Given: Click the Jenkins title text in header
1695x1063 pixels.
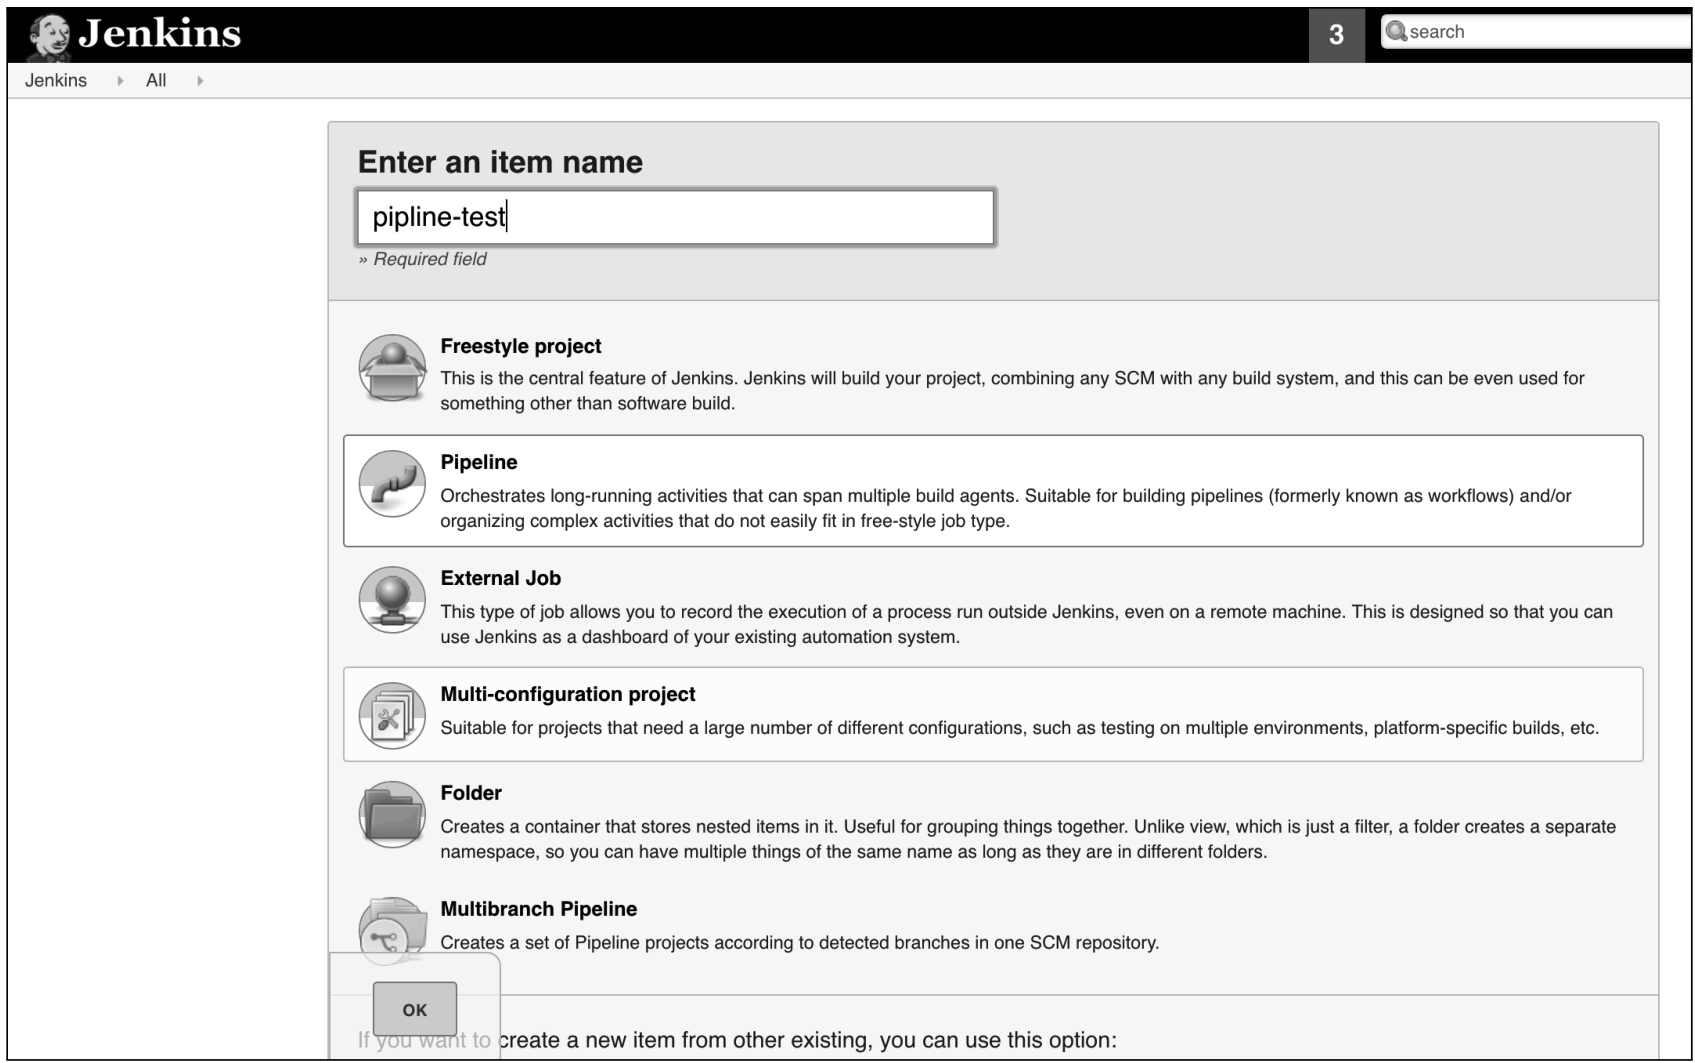Looking at the screenshot, I should (x=160, y=34).
